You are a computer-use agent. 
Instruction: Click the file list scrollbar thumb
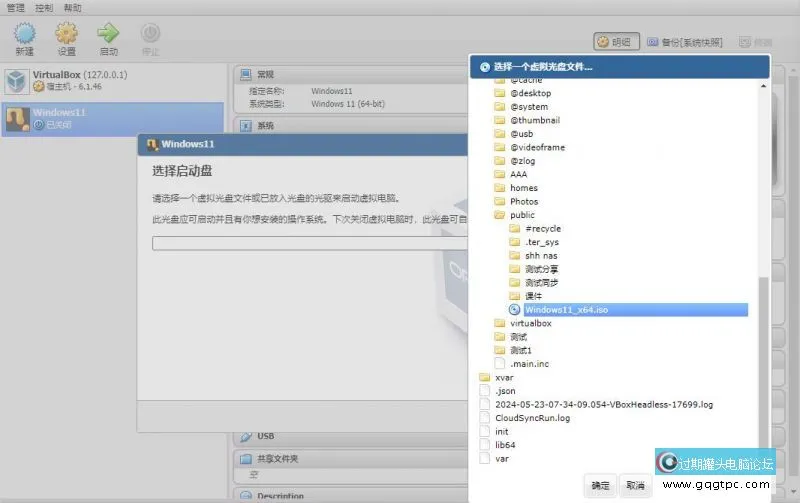pos(763,362)
